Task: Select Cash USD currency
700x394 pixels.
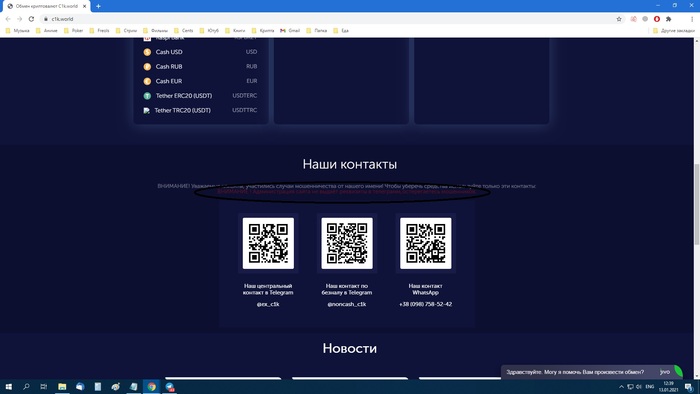Action: pos(200,52)
